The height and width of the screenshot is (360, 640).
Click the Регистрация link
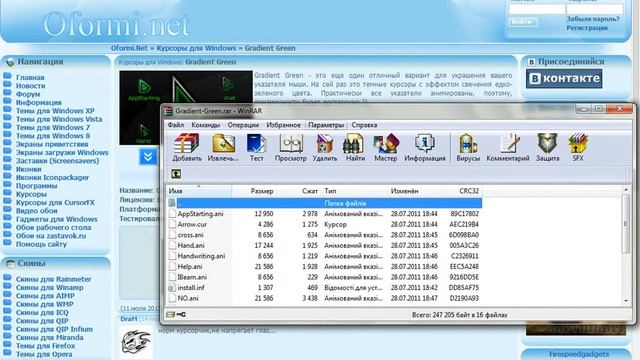[x=587, y=28]
